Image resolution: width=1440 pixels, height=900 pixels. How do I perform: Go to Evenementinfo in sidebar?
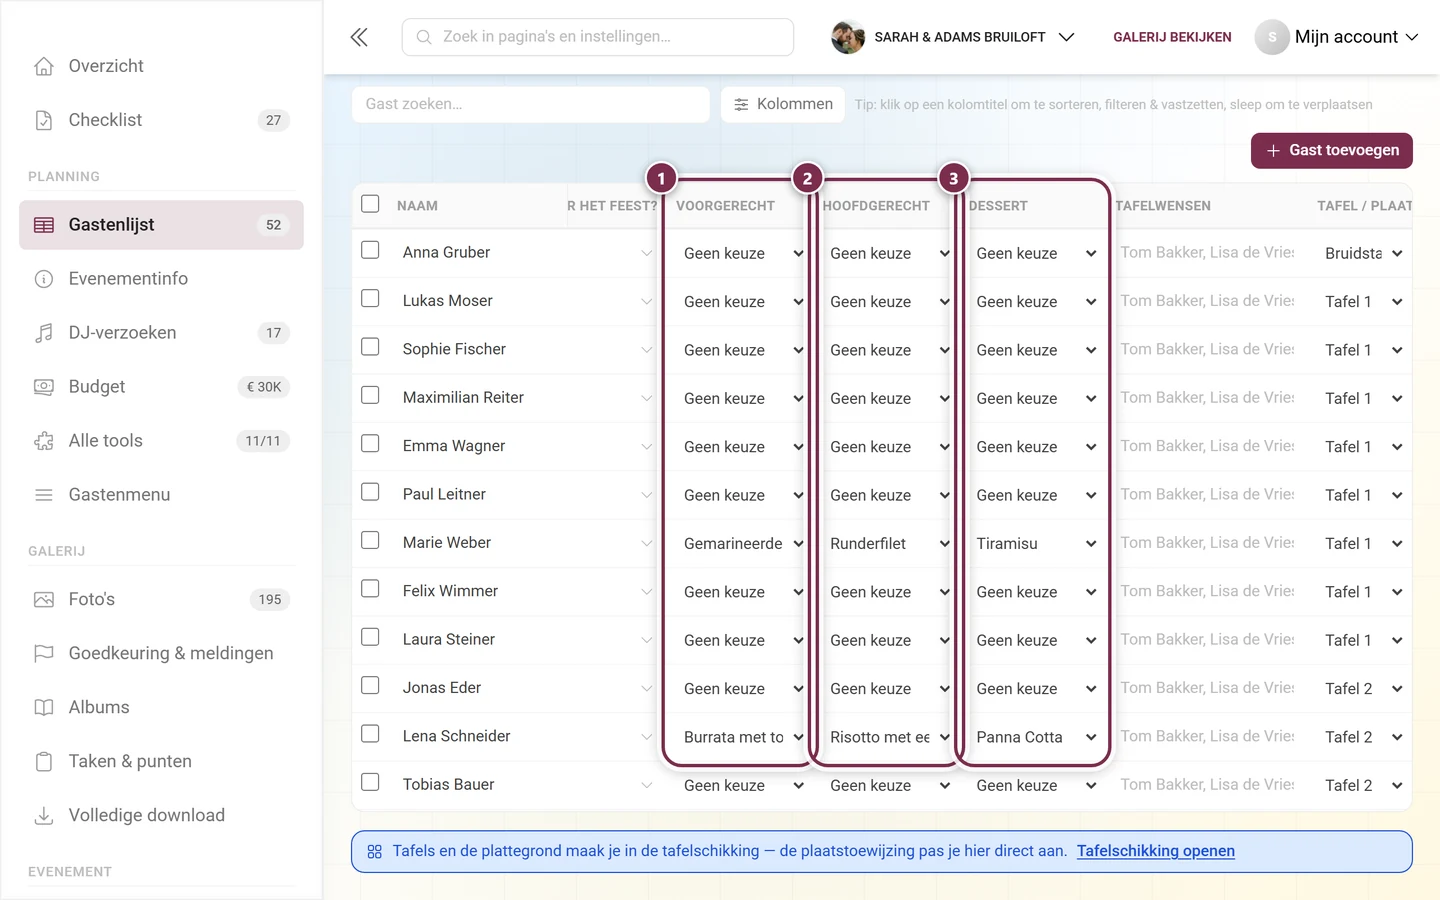[161, 279]
